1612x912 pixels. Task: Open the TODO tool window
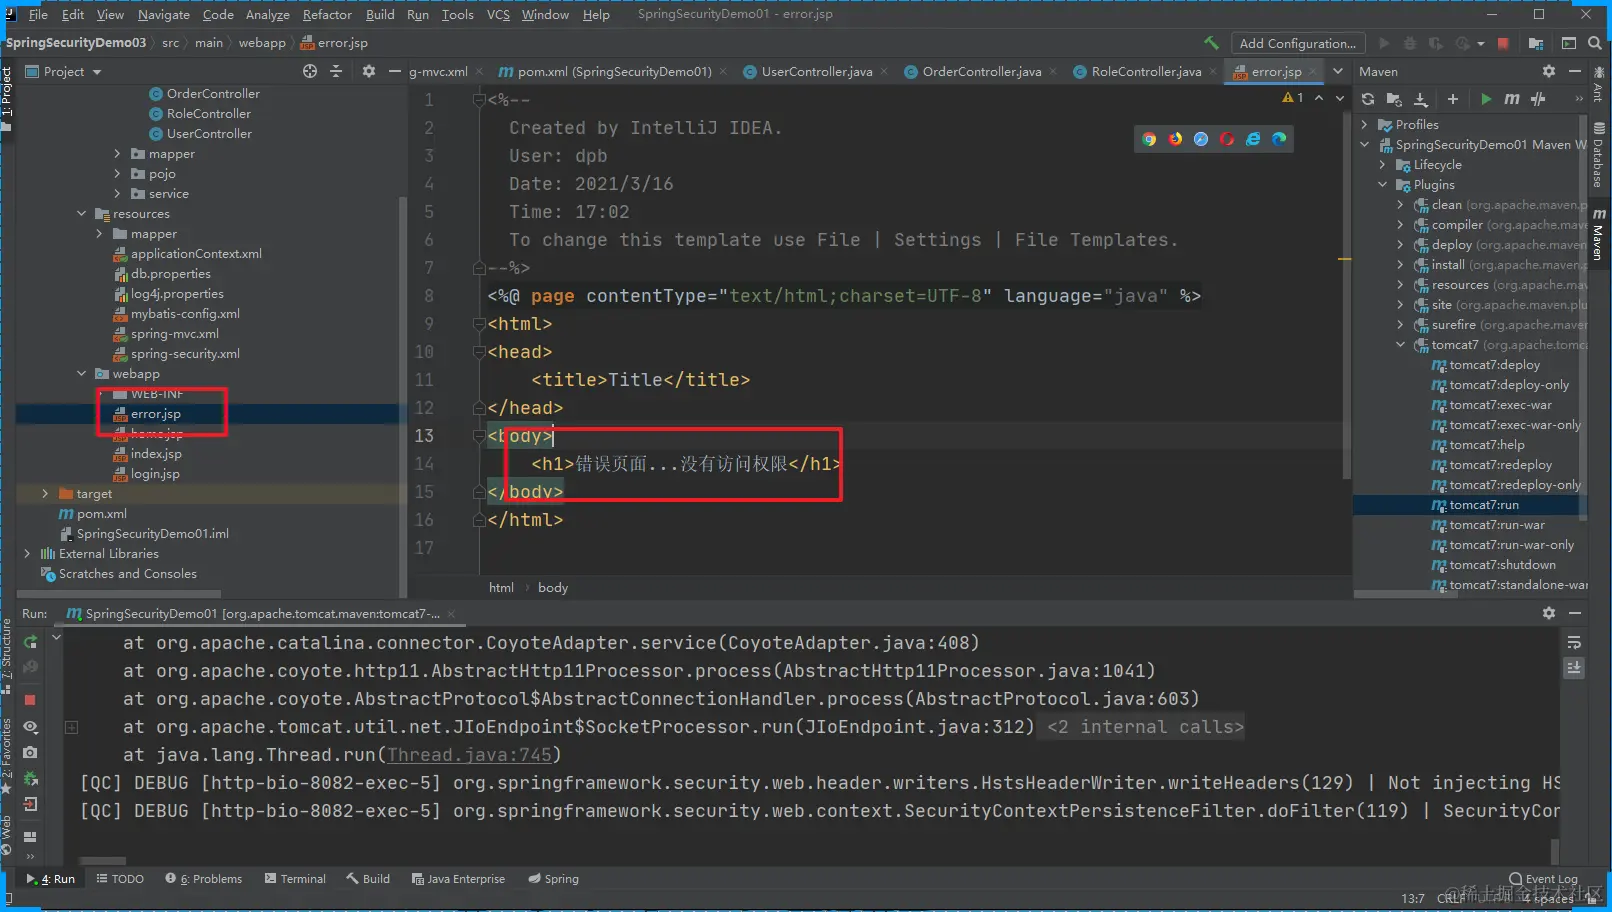[x=120, y=879]
